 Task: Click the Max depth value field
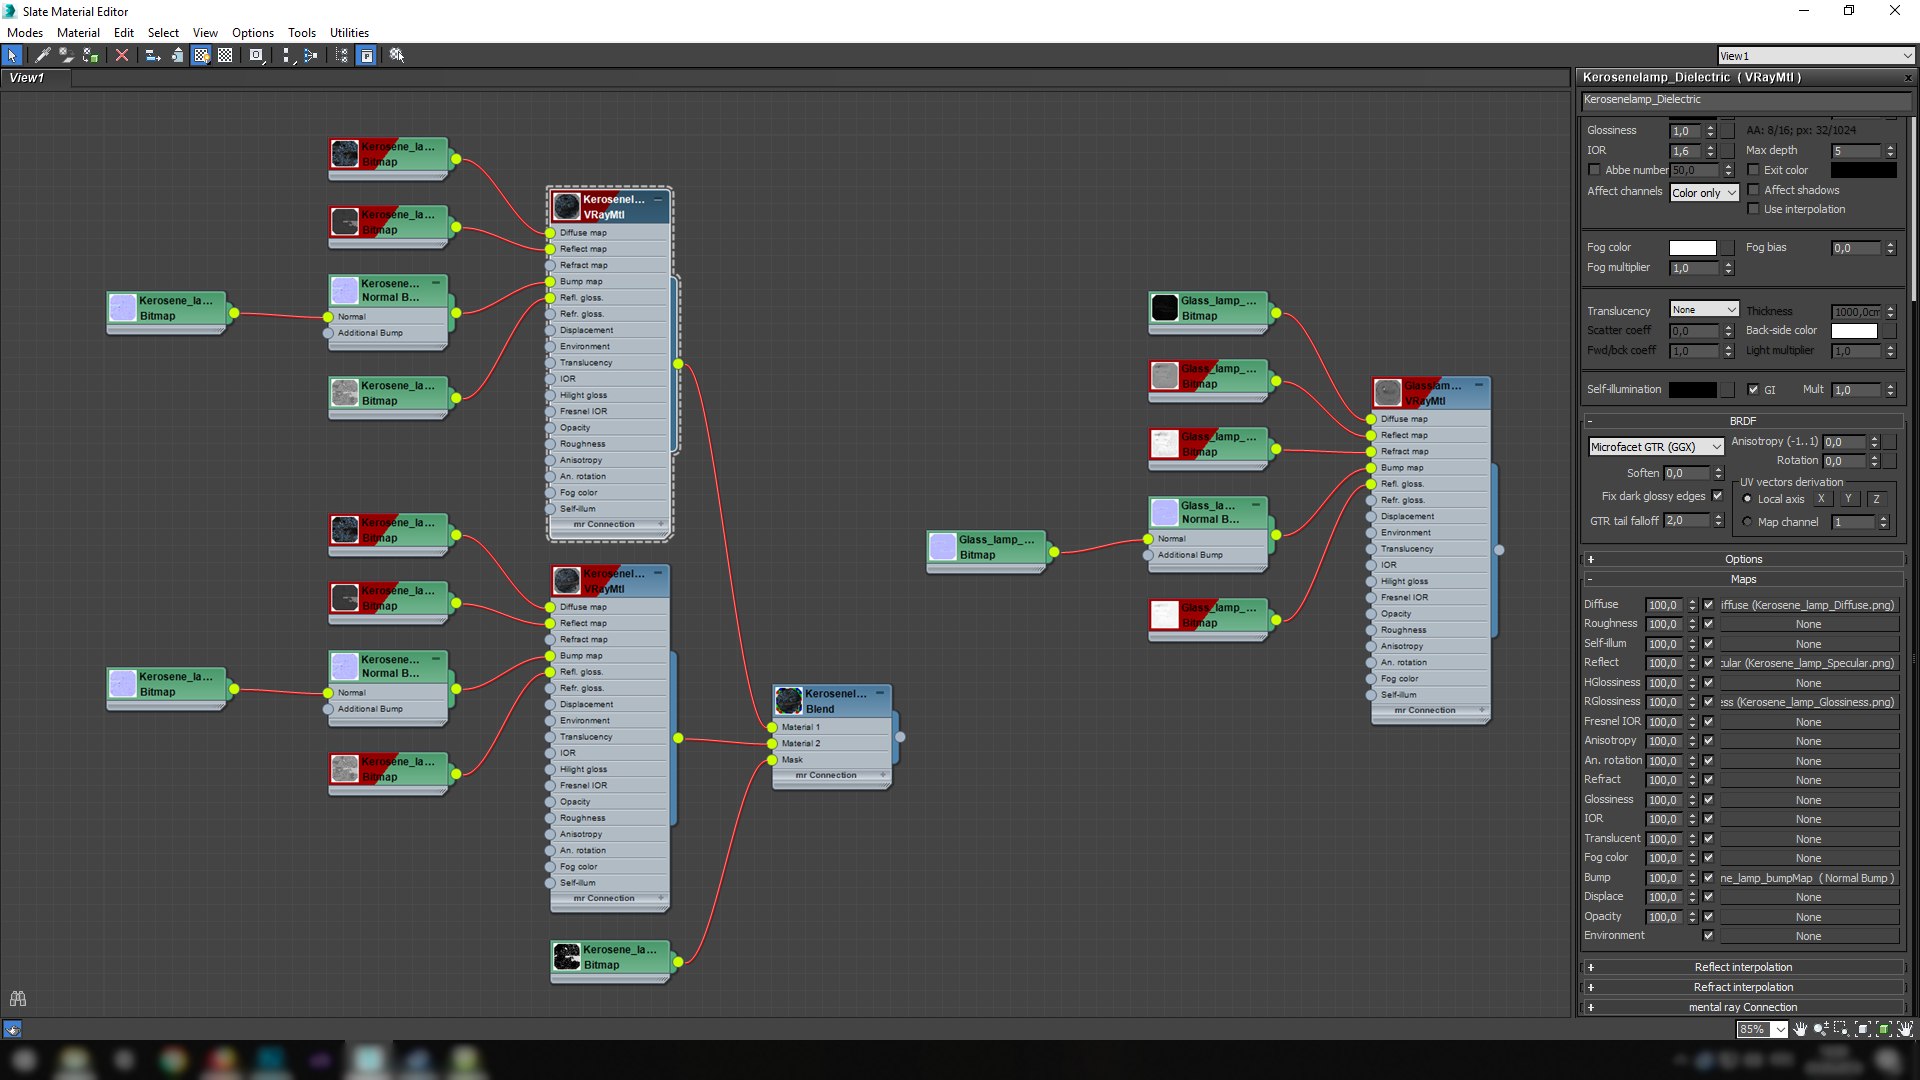(1856, 151)
